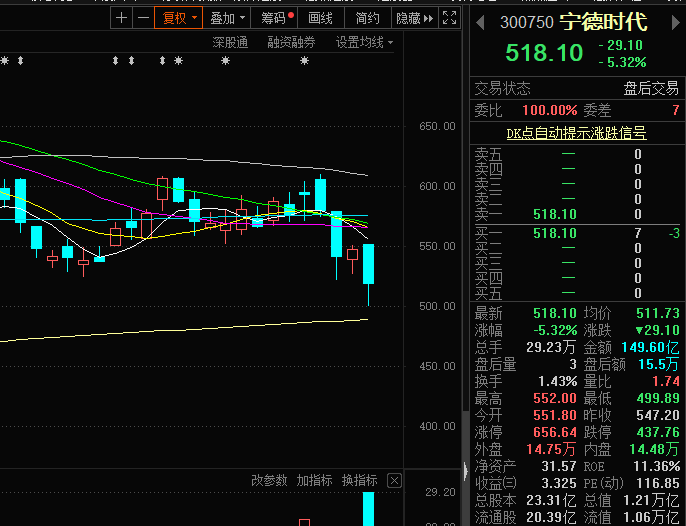This screenshot has height=526, width=686.
Task: Click the 融资融券 margin trading tag
Action: (x=291, y=42)
